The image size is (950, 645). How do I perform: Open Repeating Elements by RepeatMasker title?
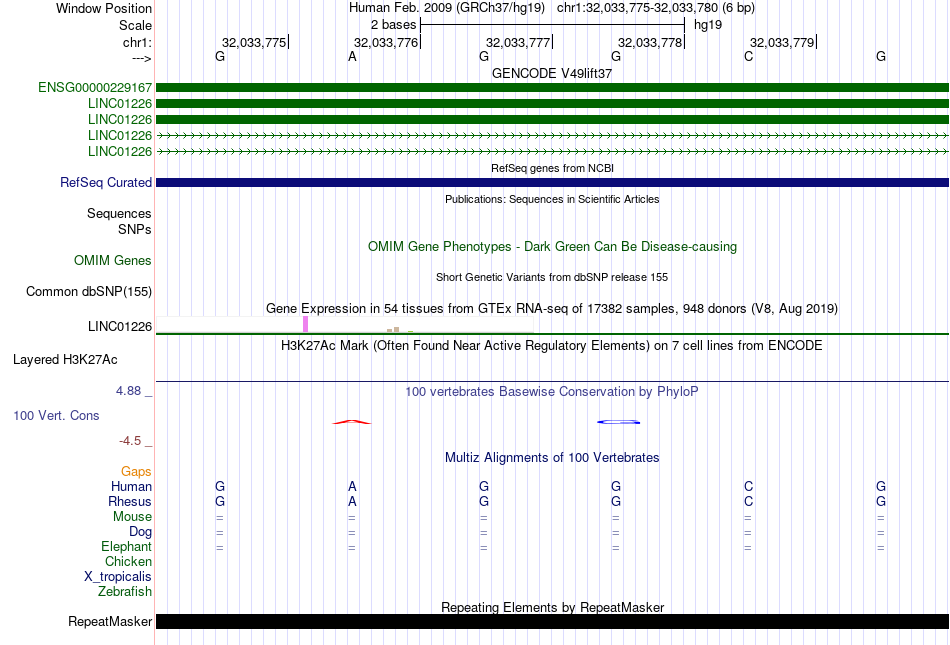(553, 607)
